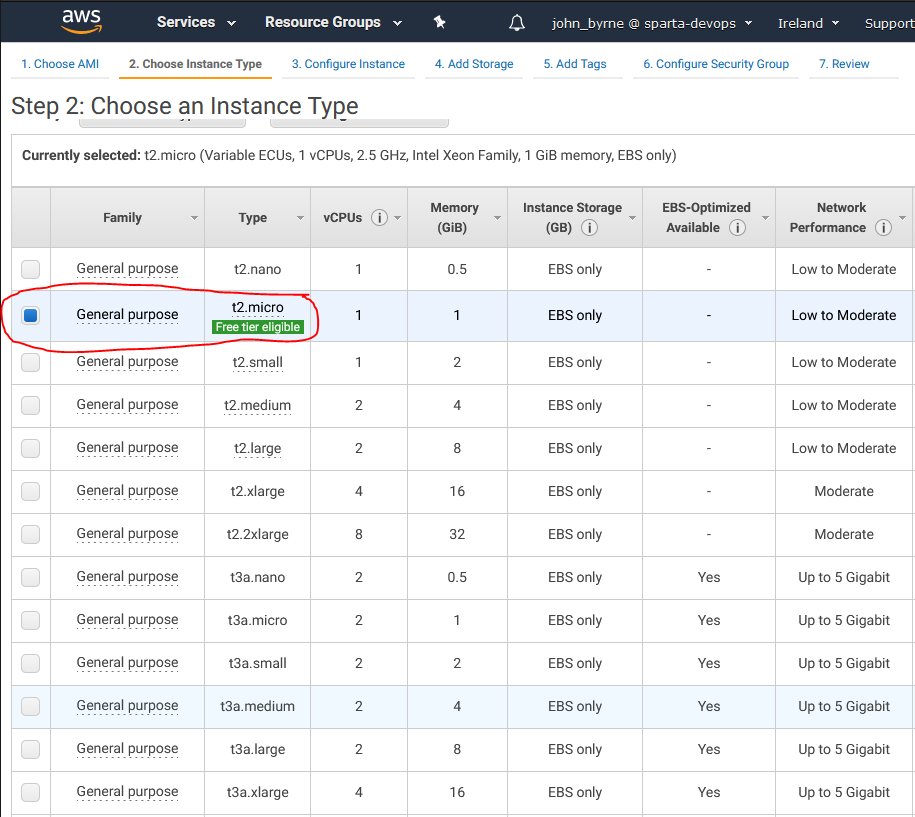
Task: Open the Family column filter arrow
Action: point(194,218)
